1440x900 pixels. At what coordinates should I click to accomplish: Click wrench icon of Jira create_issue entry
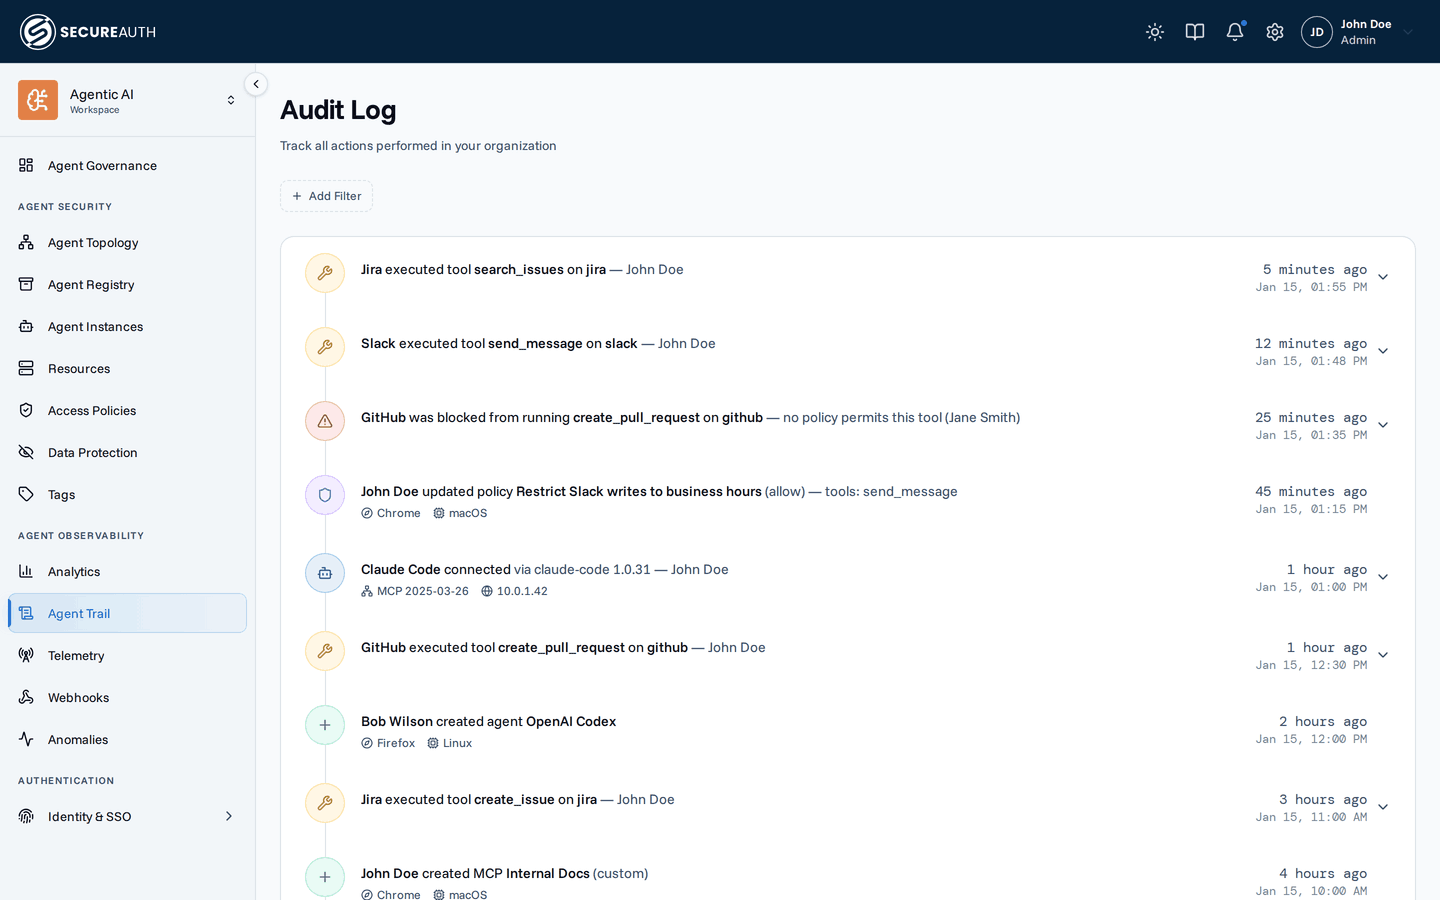tap(325, 803)
